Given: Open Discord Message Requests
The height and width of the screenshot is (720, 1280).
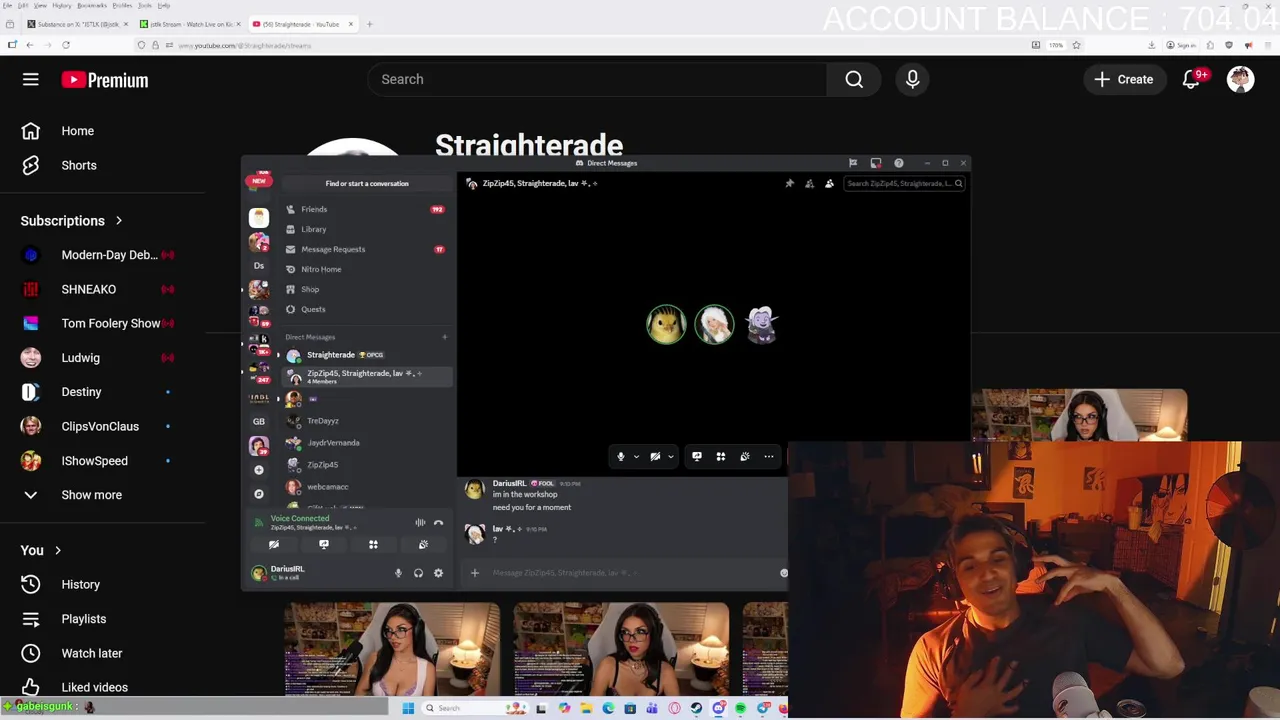Looking at the screenshot, I should pyautogui.click(x=365, y=249).
